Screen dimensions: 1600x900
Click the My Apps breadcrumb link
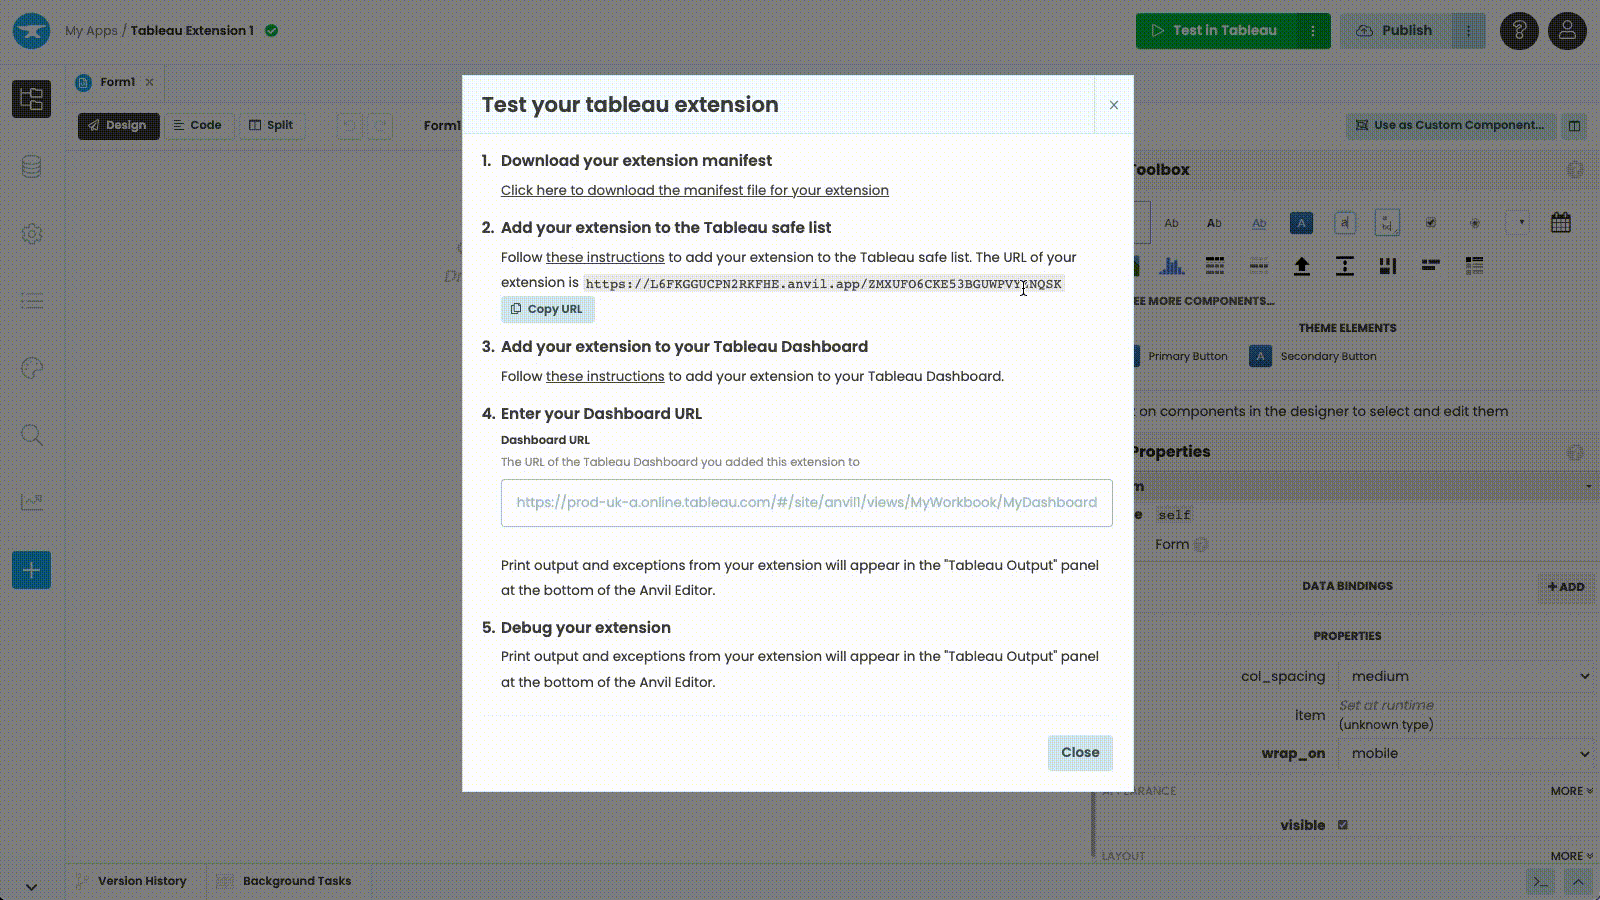[x=91, y=31]
